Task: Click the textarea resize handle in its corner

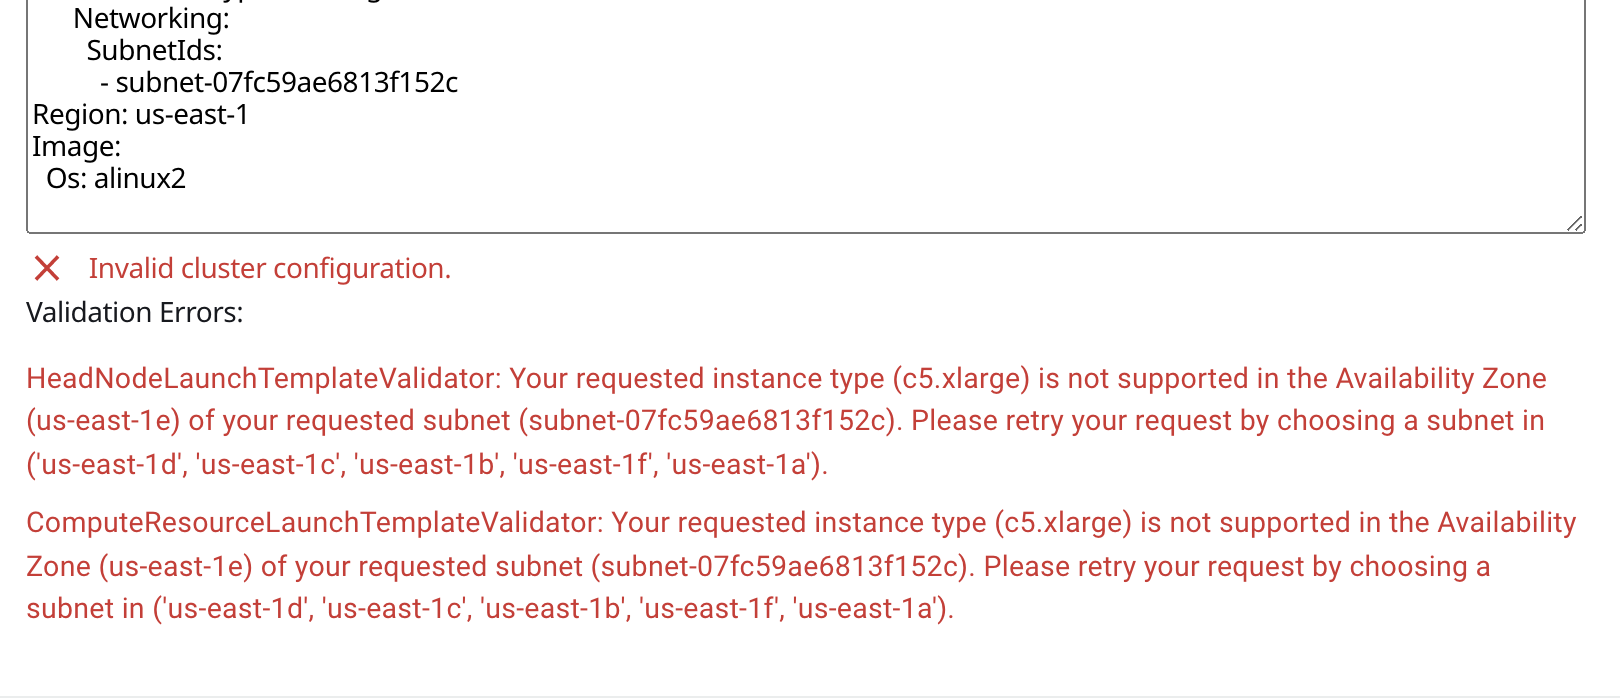Action: [1575, 223]
